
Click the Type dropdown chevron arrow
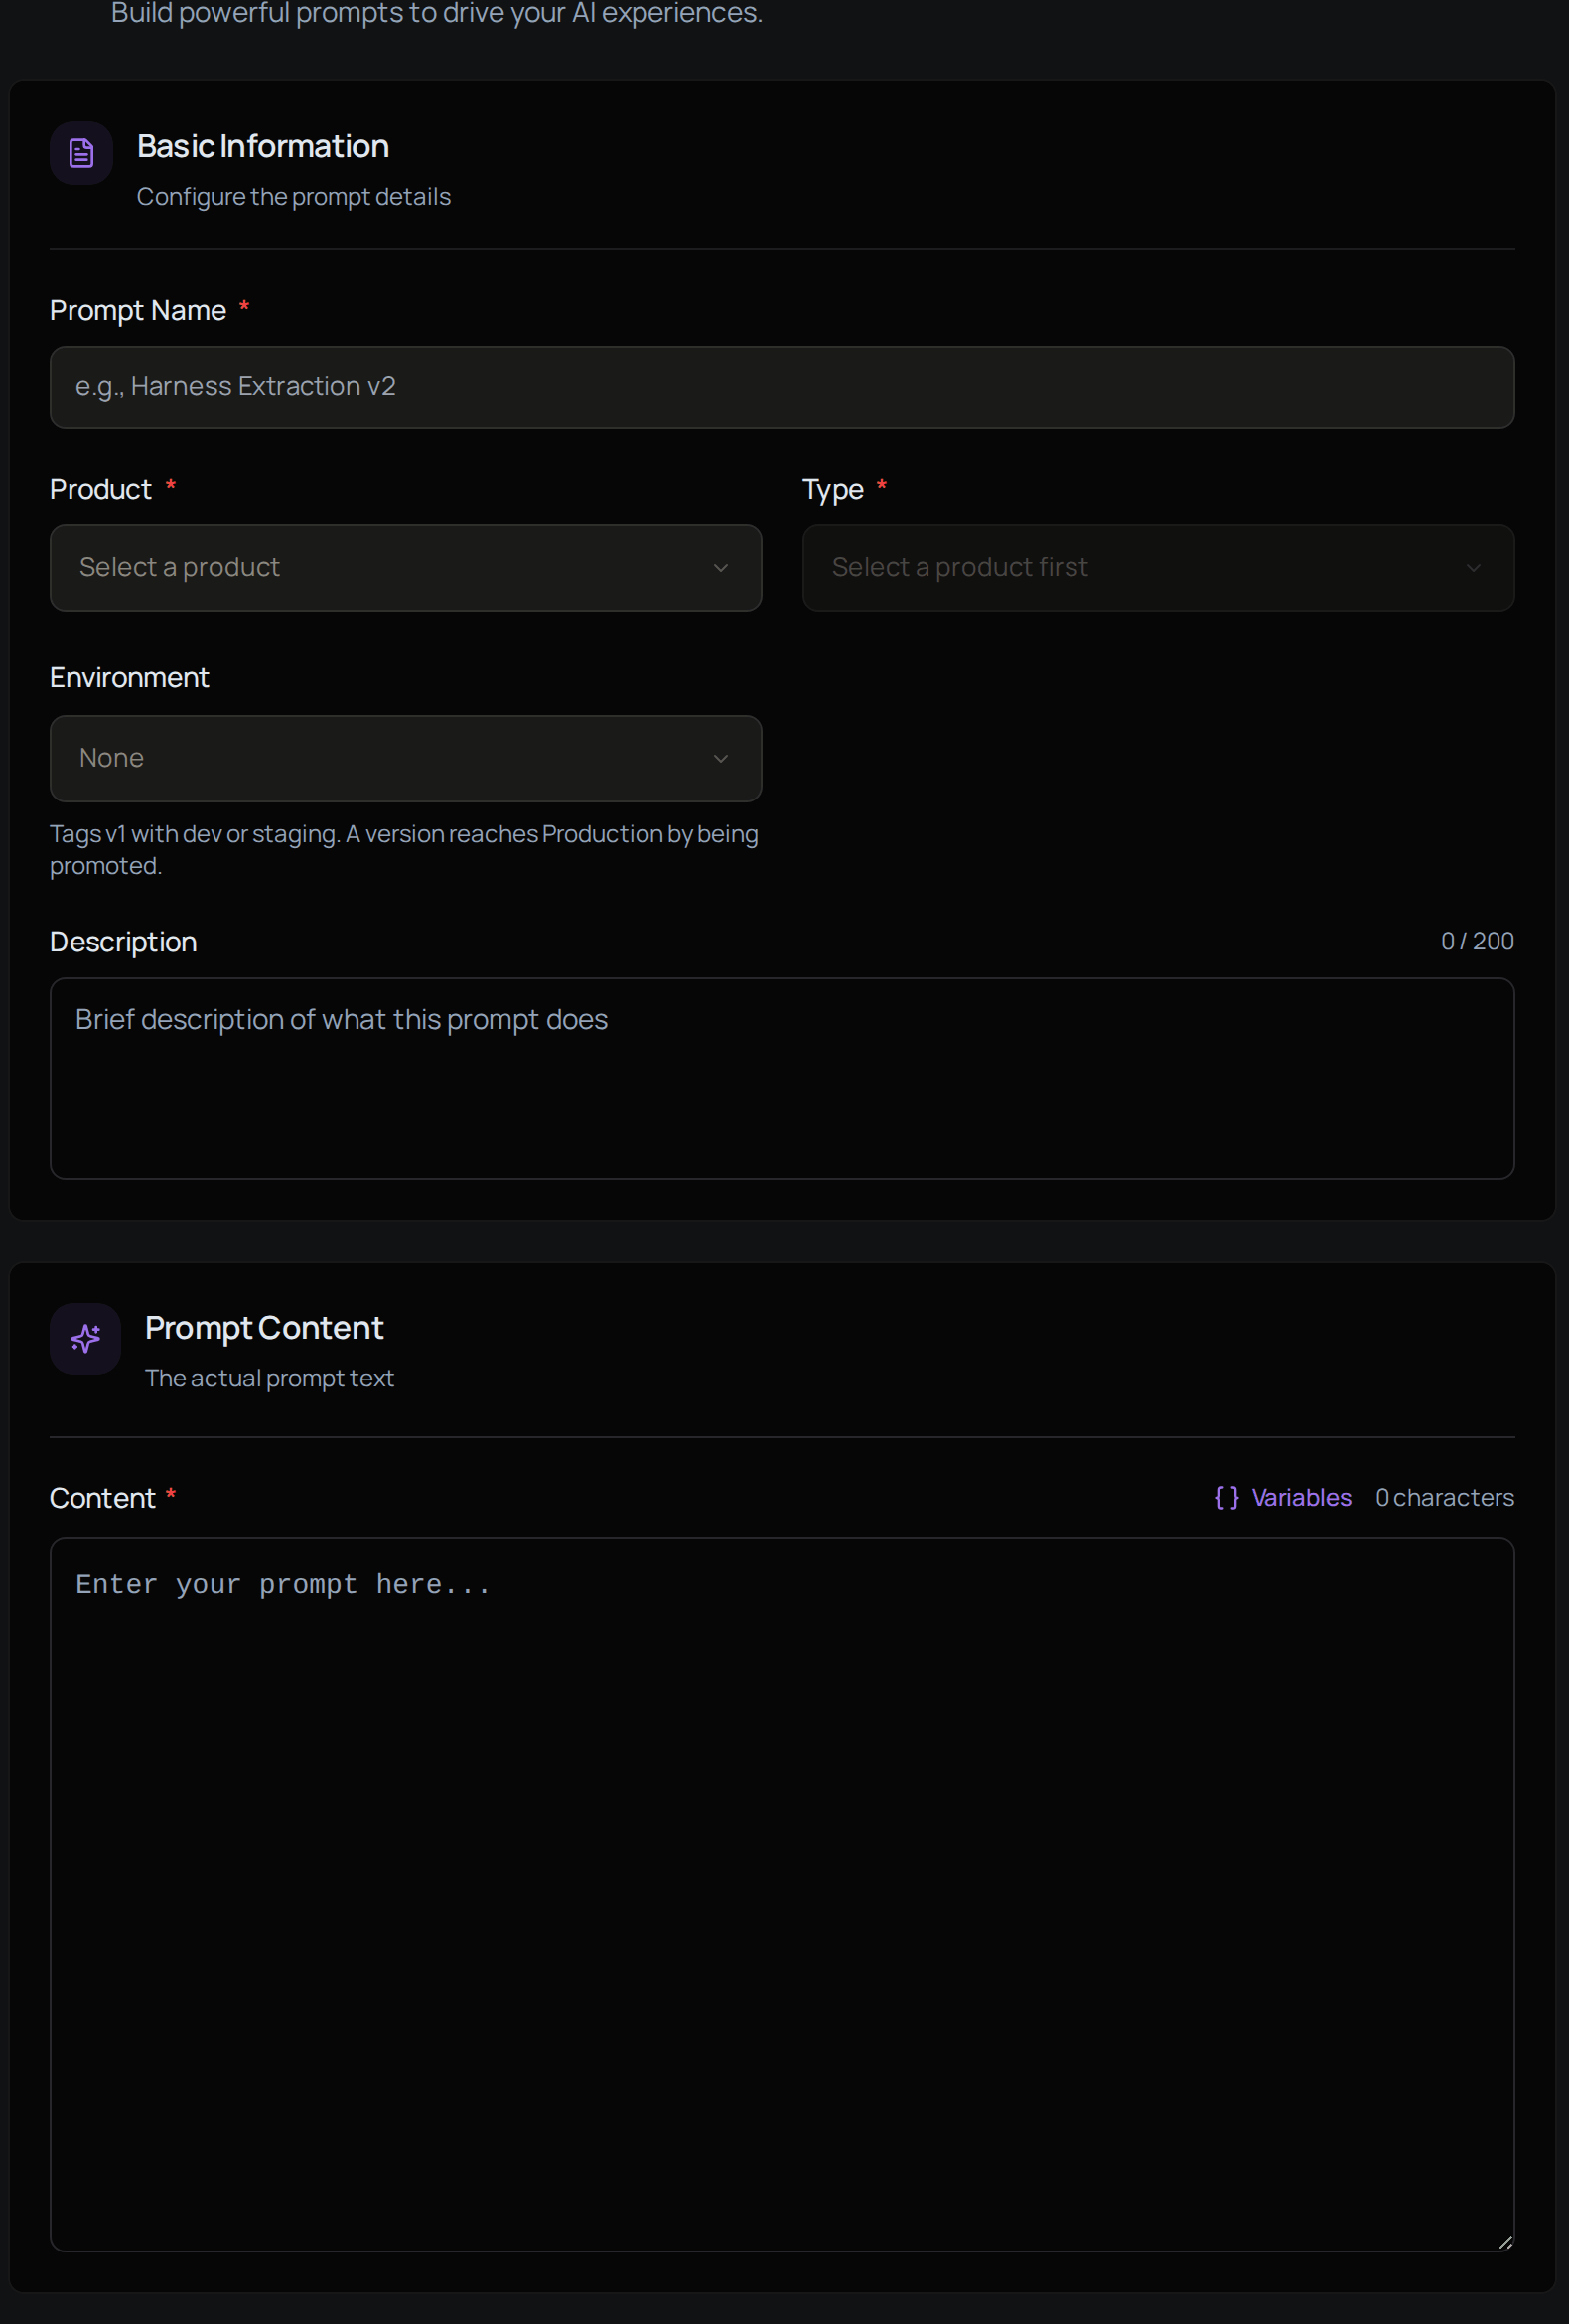1473,568
